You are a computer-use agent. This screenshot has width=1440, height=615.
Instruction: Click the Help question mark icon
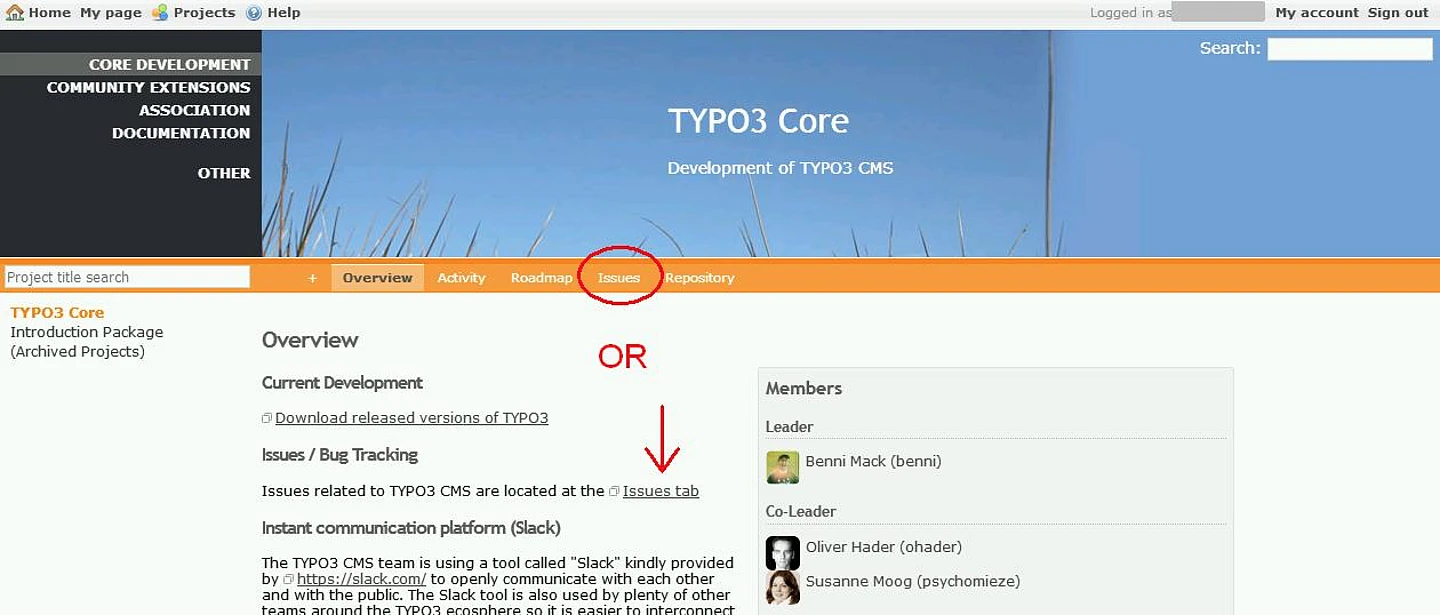pos(253,13)
